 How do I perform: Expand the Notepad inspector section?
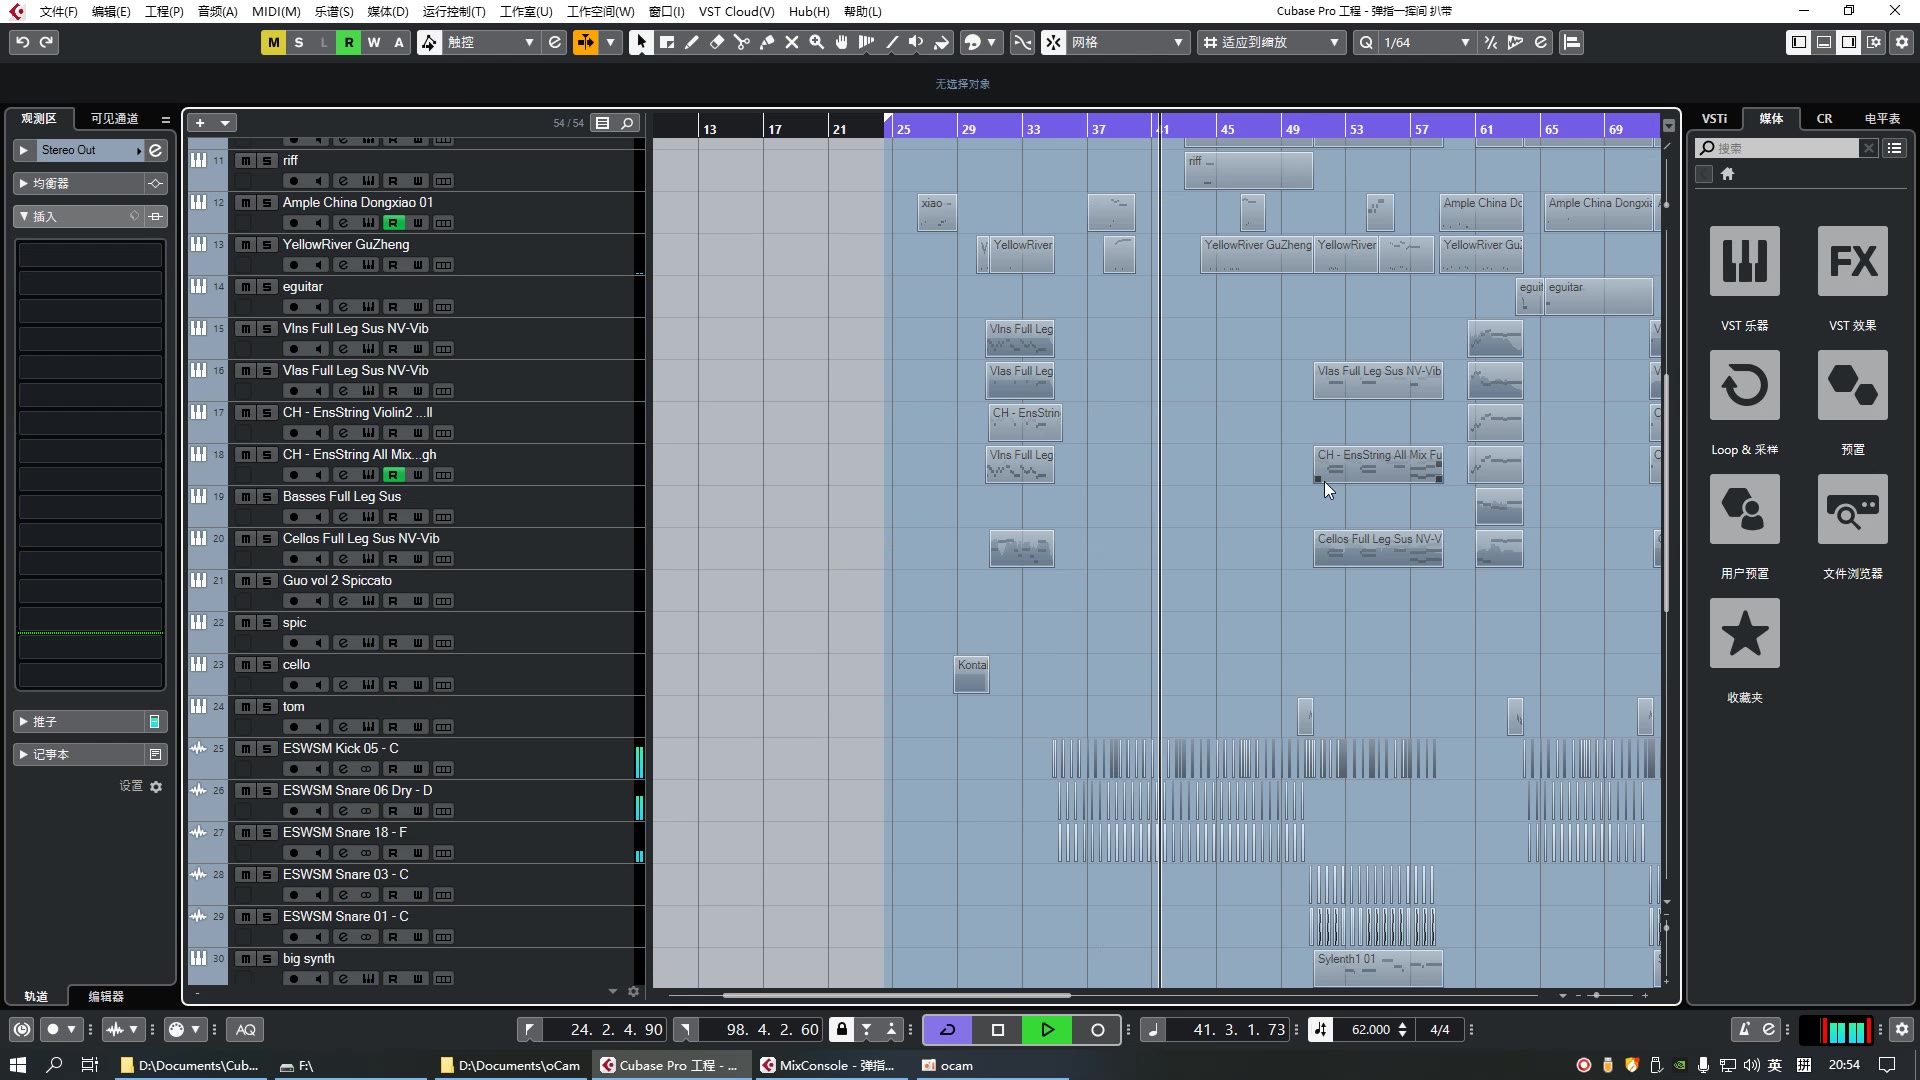[23, 755]
